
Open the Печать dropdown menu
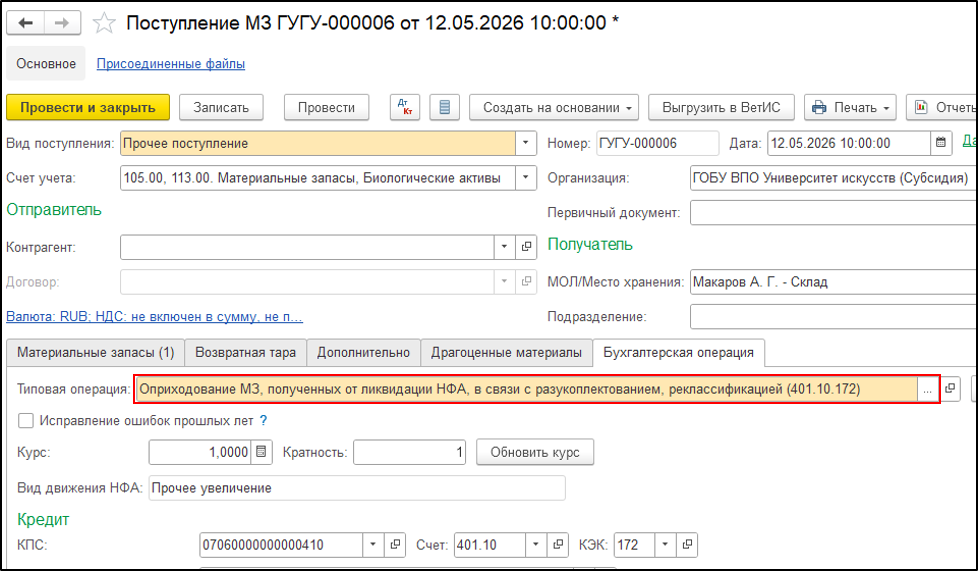point(850,107)
